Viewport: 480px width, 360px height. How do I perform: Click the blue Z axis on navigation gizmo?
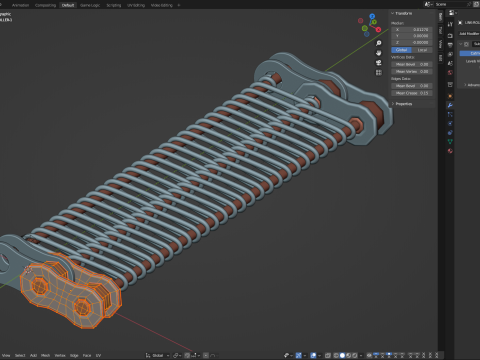pos(372,16)
